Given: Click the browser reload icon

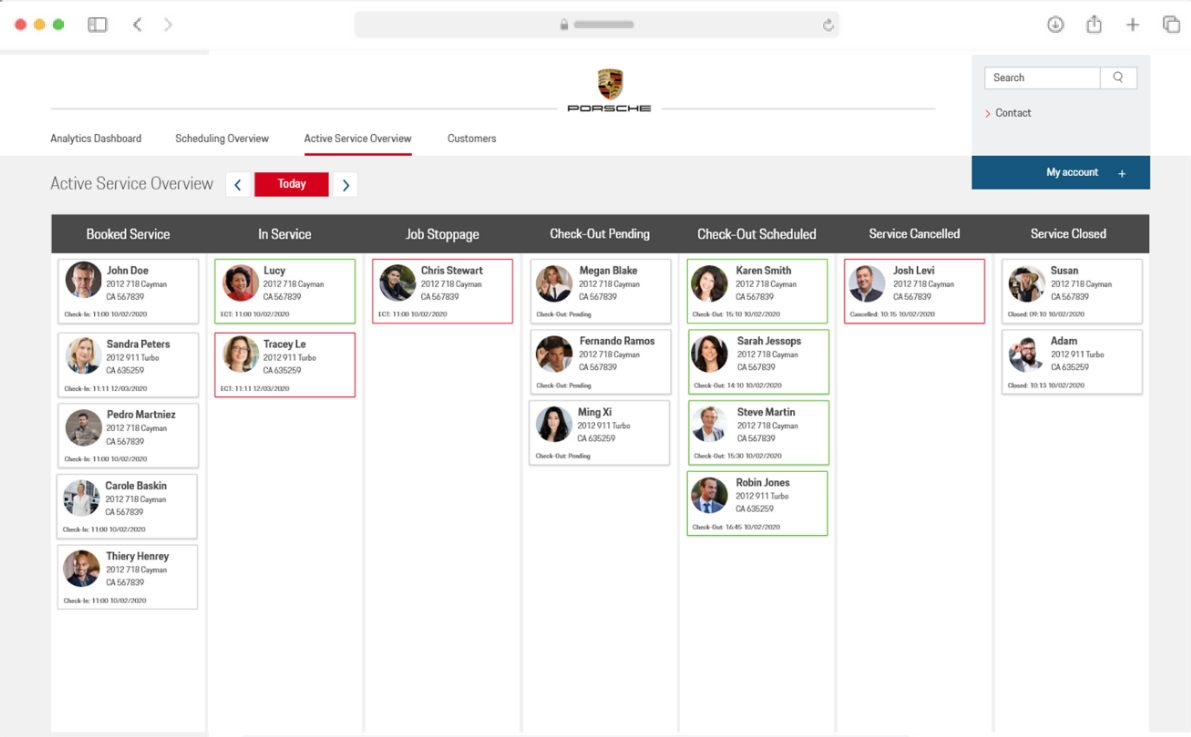Looking at the screenshot, I should (828, 25).
